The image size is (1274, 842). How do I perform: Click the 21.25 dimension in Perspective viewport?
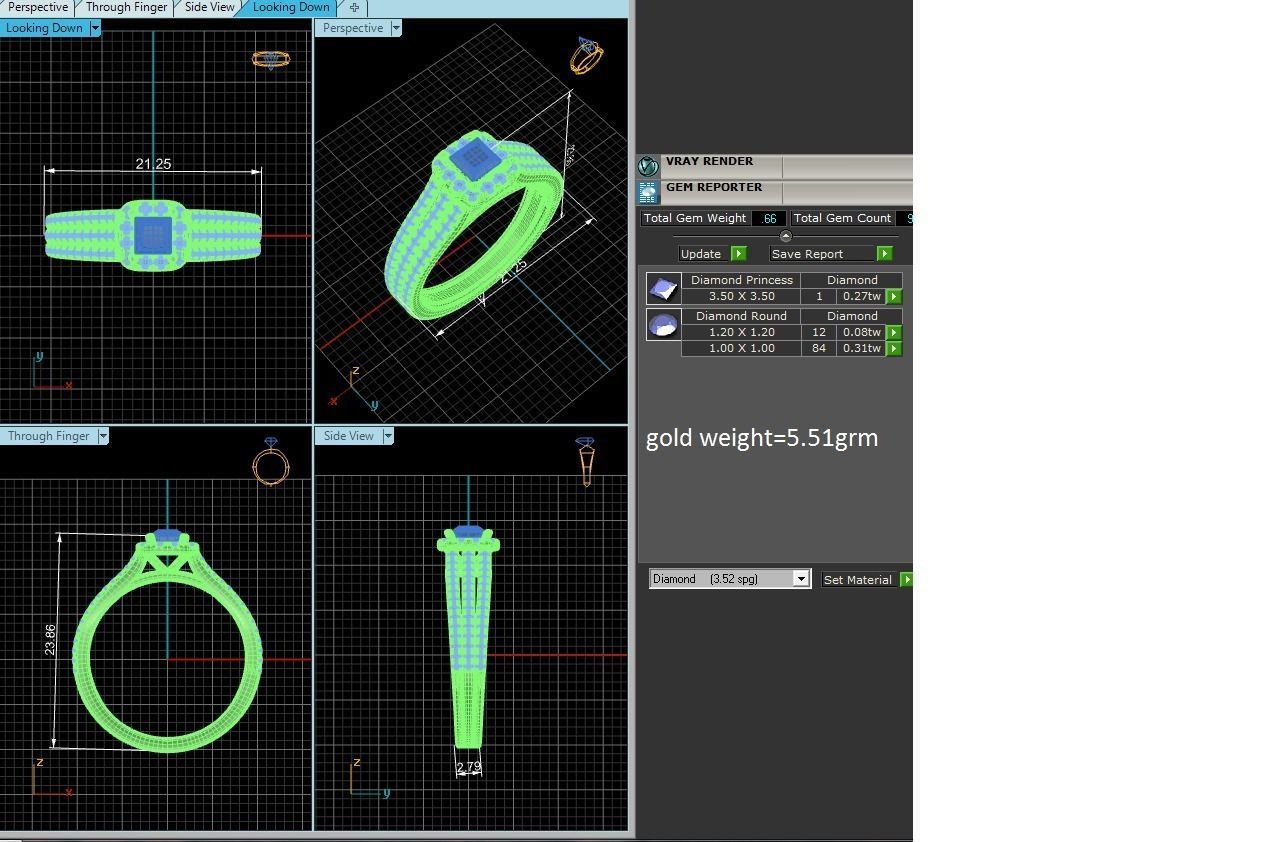coord(514,272)
